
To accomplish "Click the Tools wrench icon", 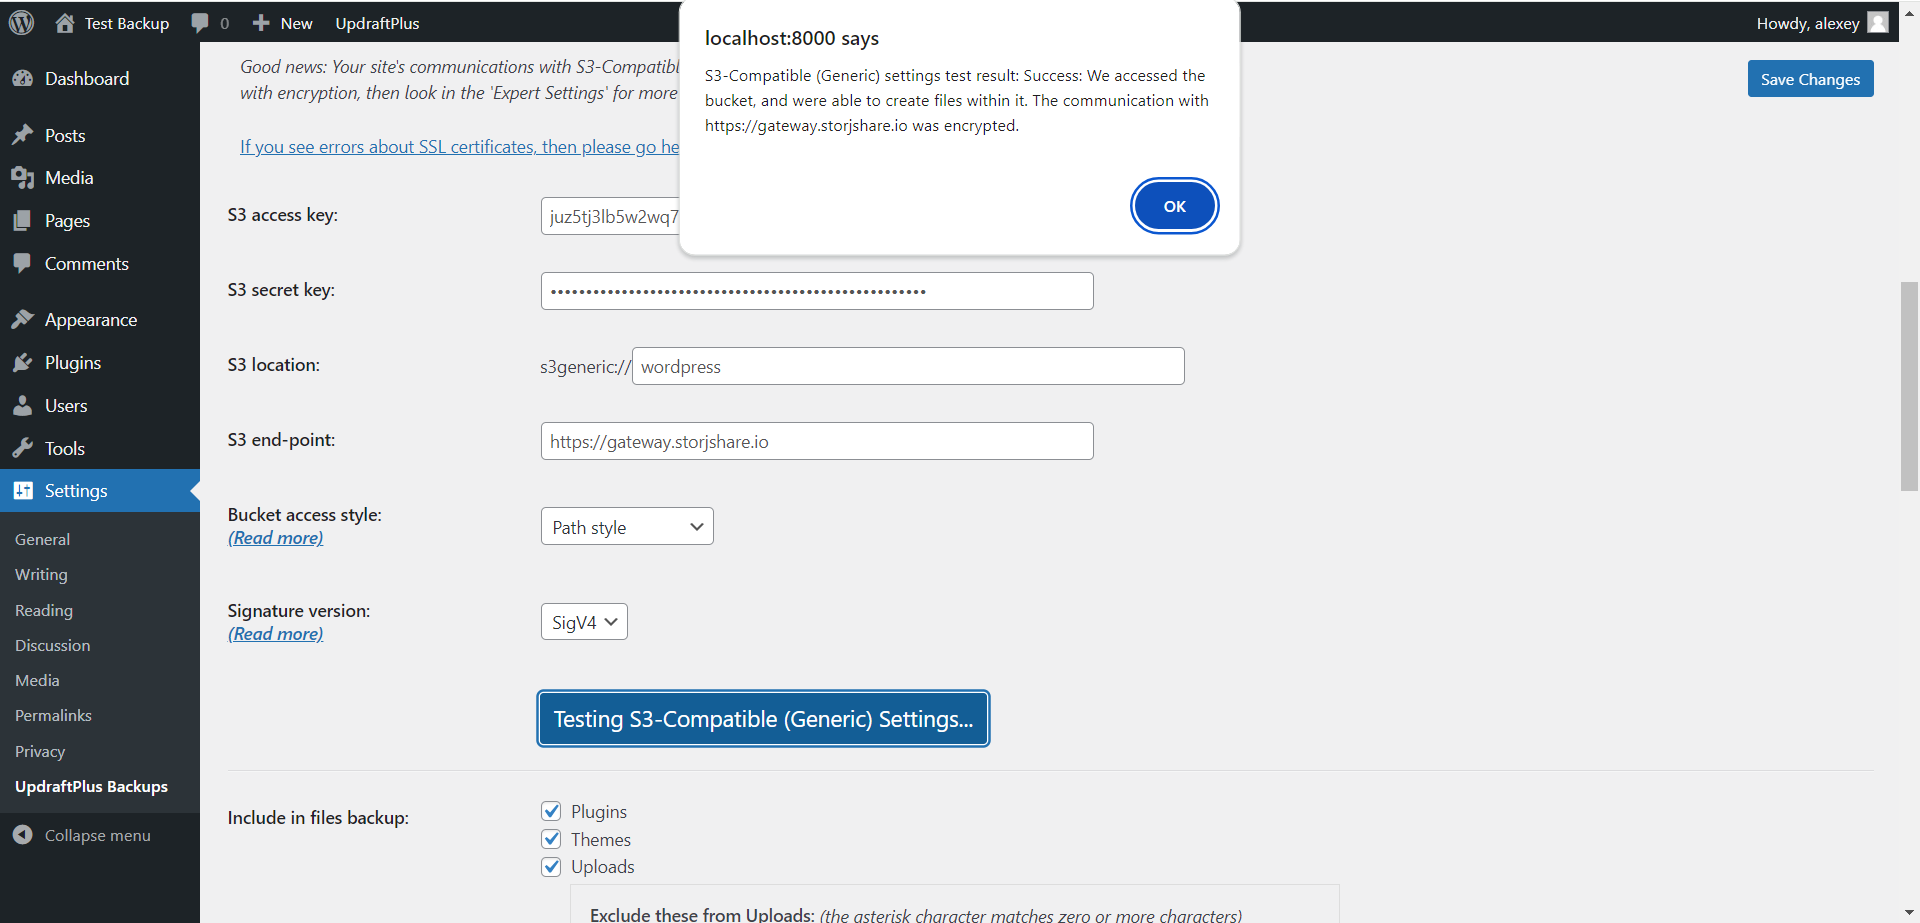I will (23, 449).
